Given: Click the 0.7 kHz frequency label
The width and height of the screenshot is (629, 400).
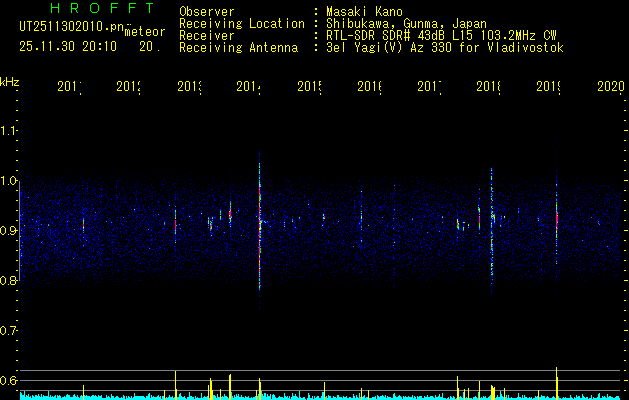Looking at the screenshot, I should coord(8,330).
